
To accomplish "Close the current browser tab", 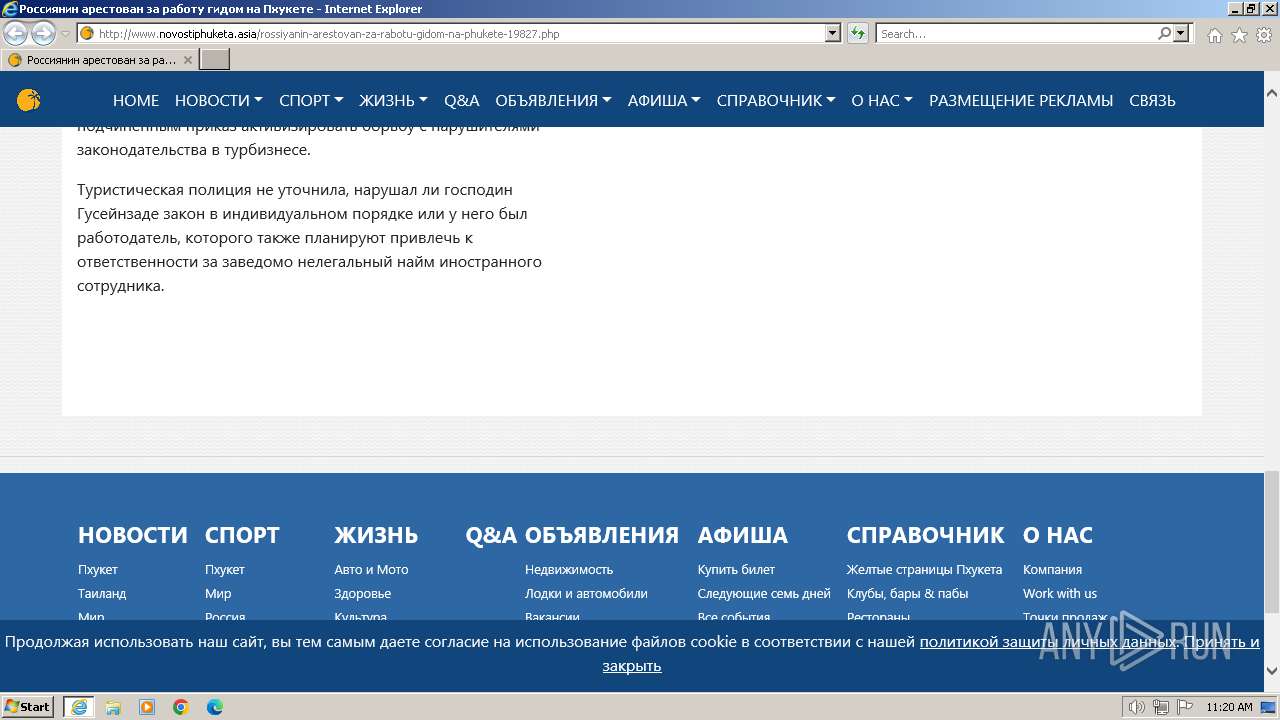I will (x=187, y=60).
